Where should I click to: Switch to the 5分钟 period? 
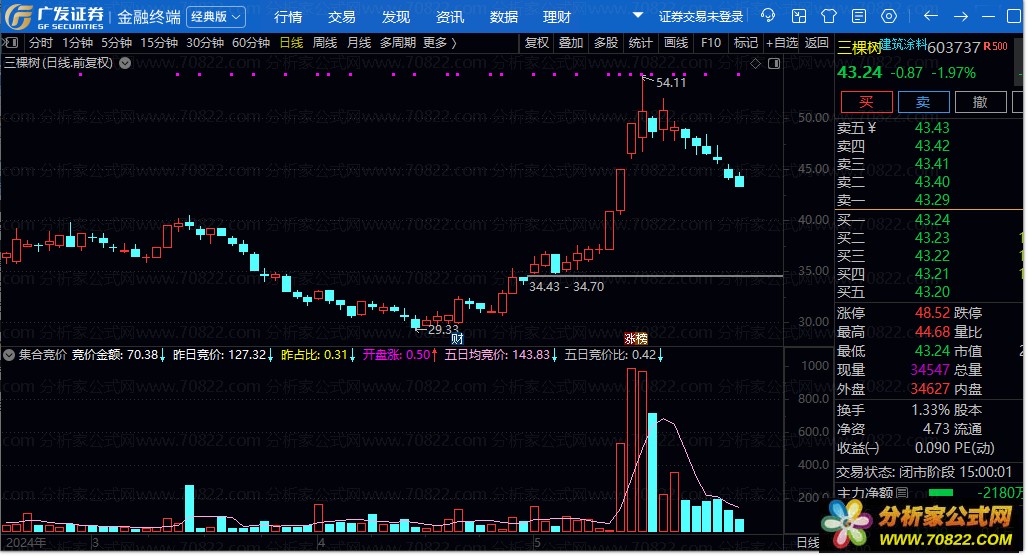(x=116, y=43)
